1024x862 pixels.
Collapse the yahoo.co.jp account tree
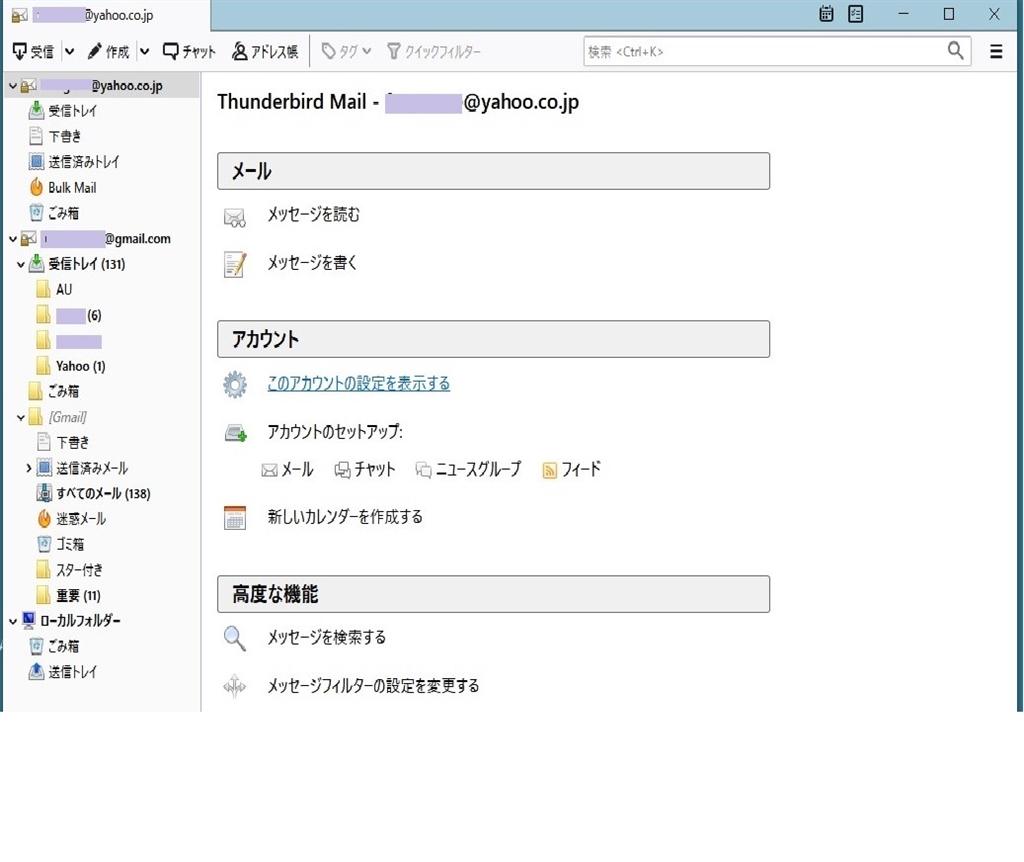[12, 86]
